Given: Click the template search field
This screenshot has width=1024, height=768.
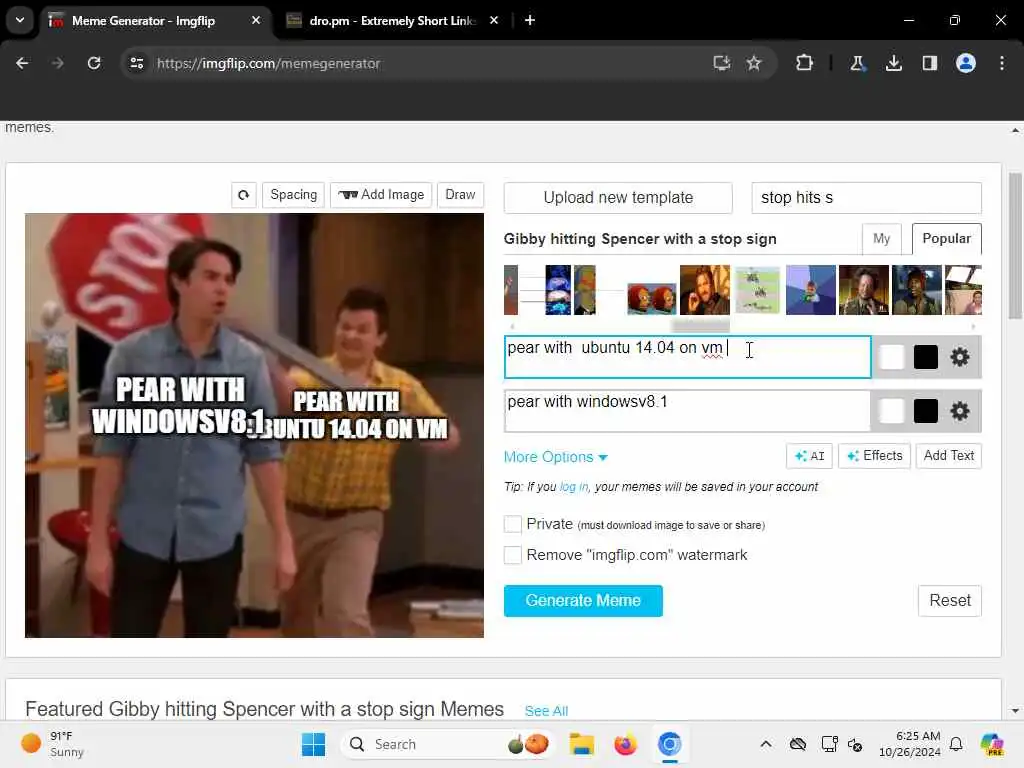Looking at the screenshot, I should point(866,197).
